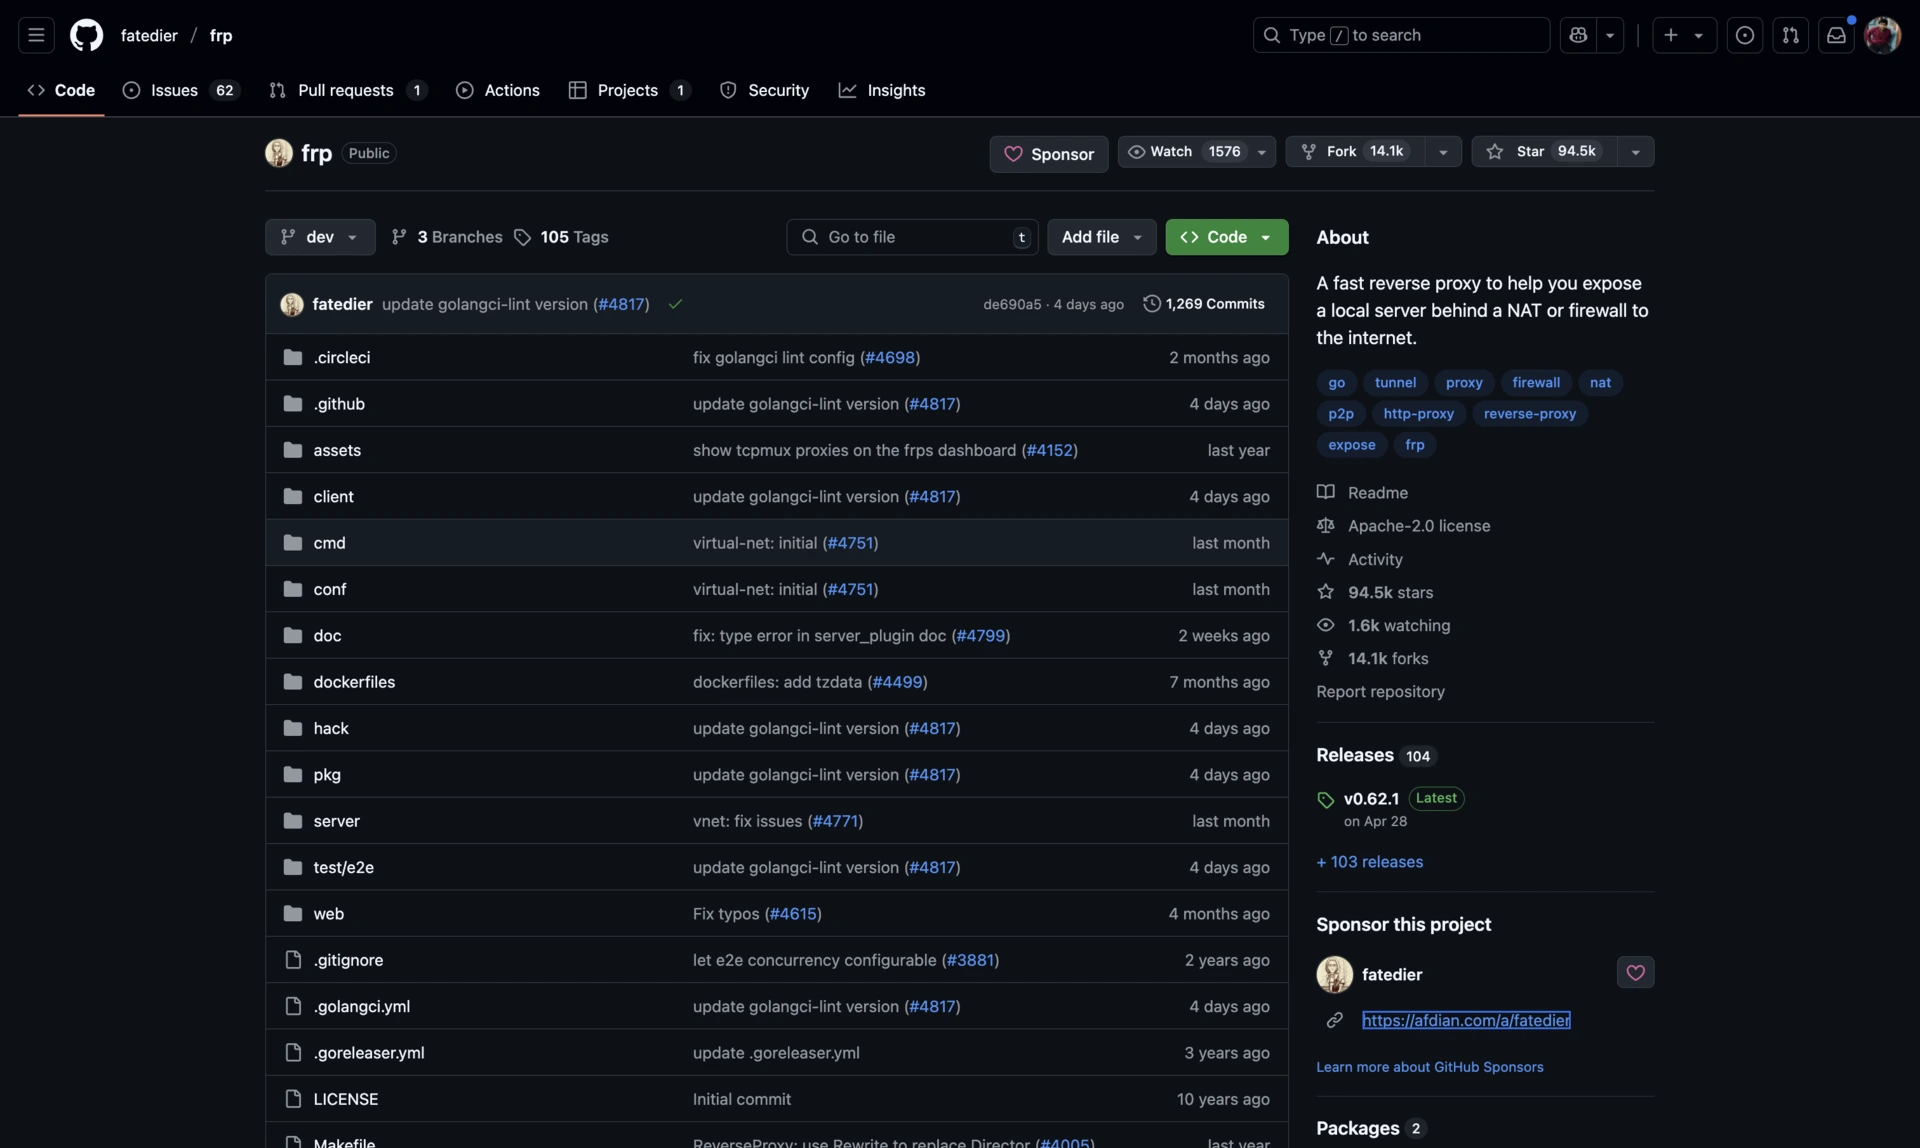Expand the Star lists dropdown arrow
This screenshot has width=1920, height=1148.
tap(1635, 152)
